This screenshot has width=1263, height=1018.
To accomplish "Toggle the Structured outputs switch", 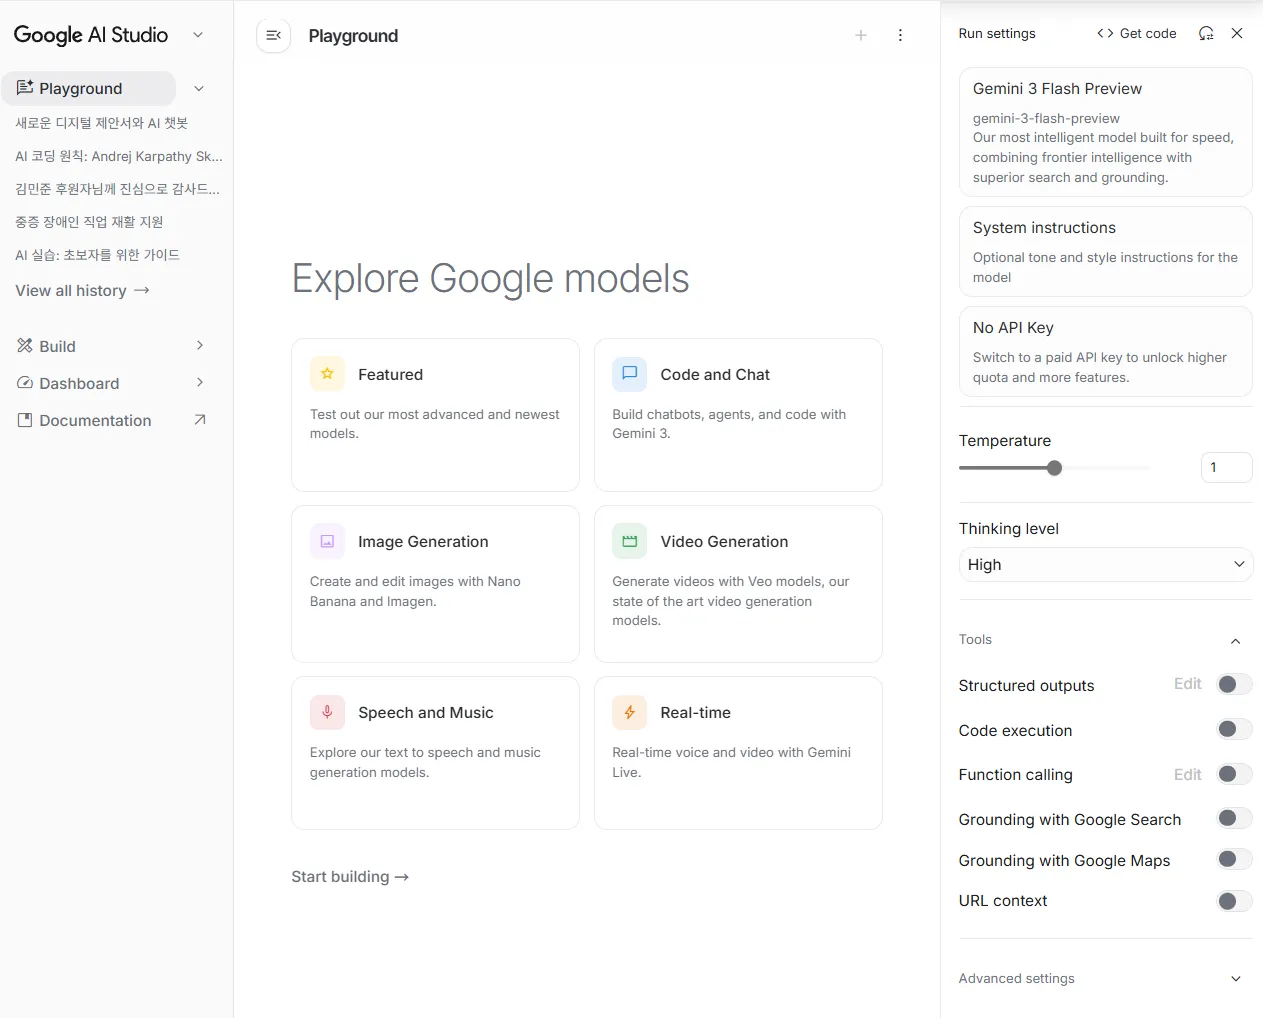I will click(x=1234, y=685).
